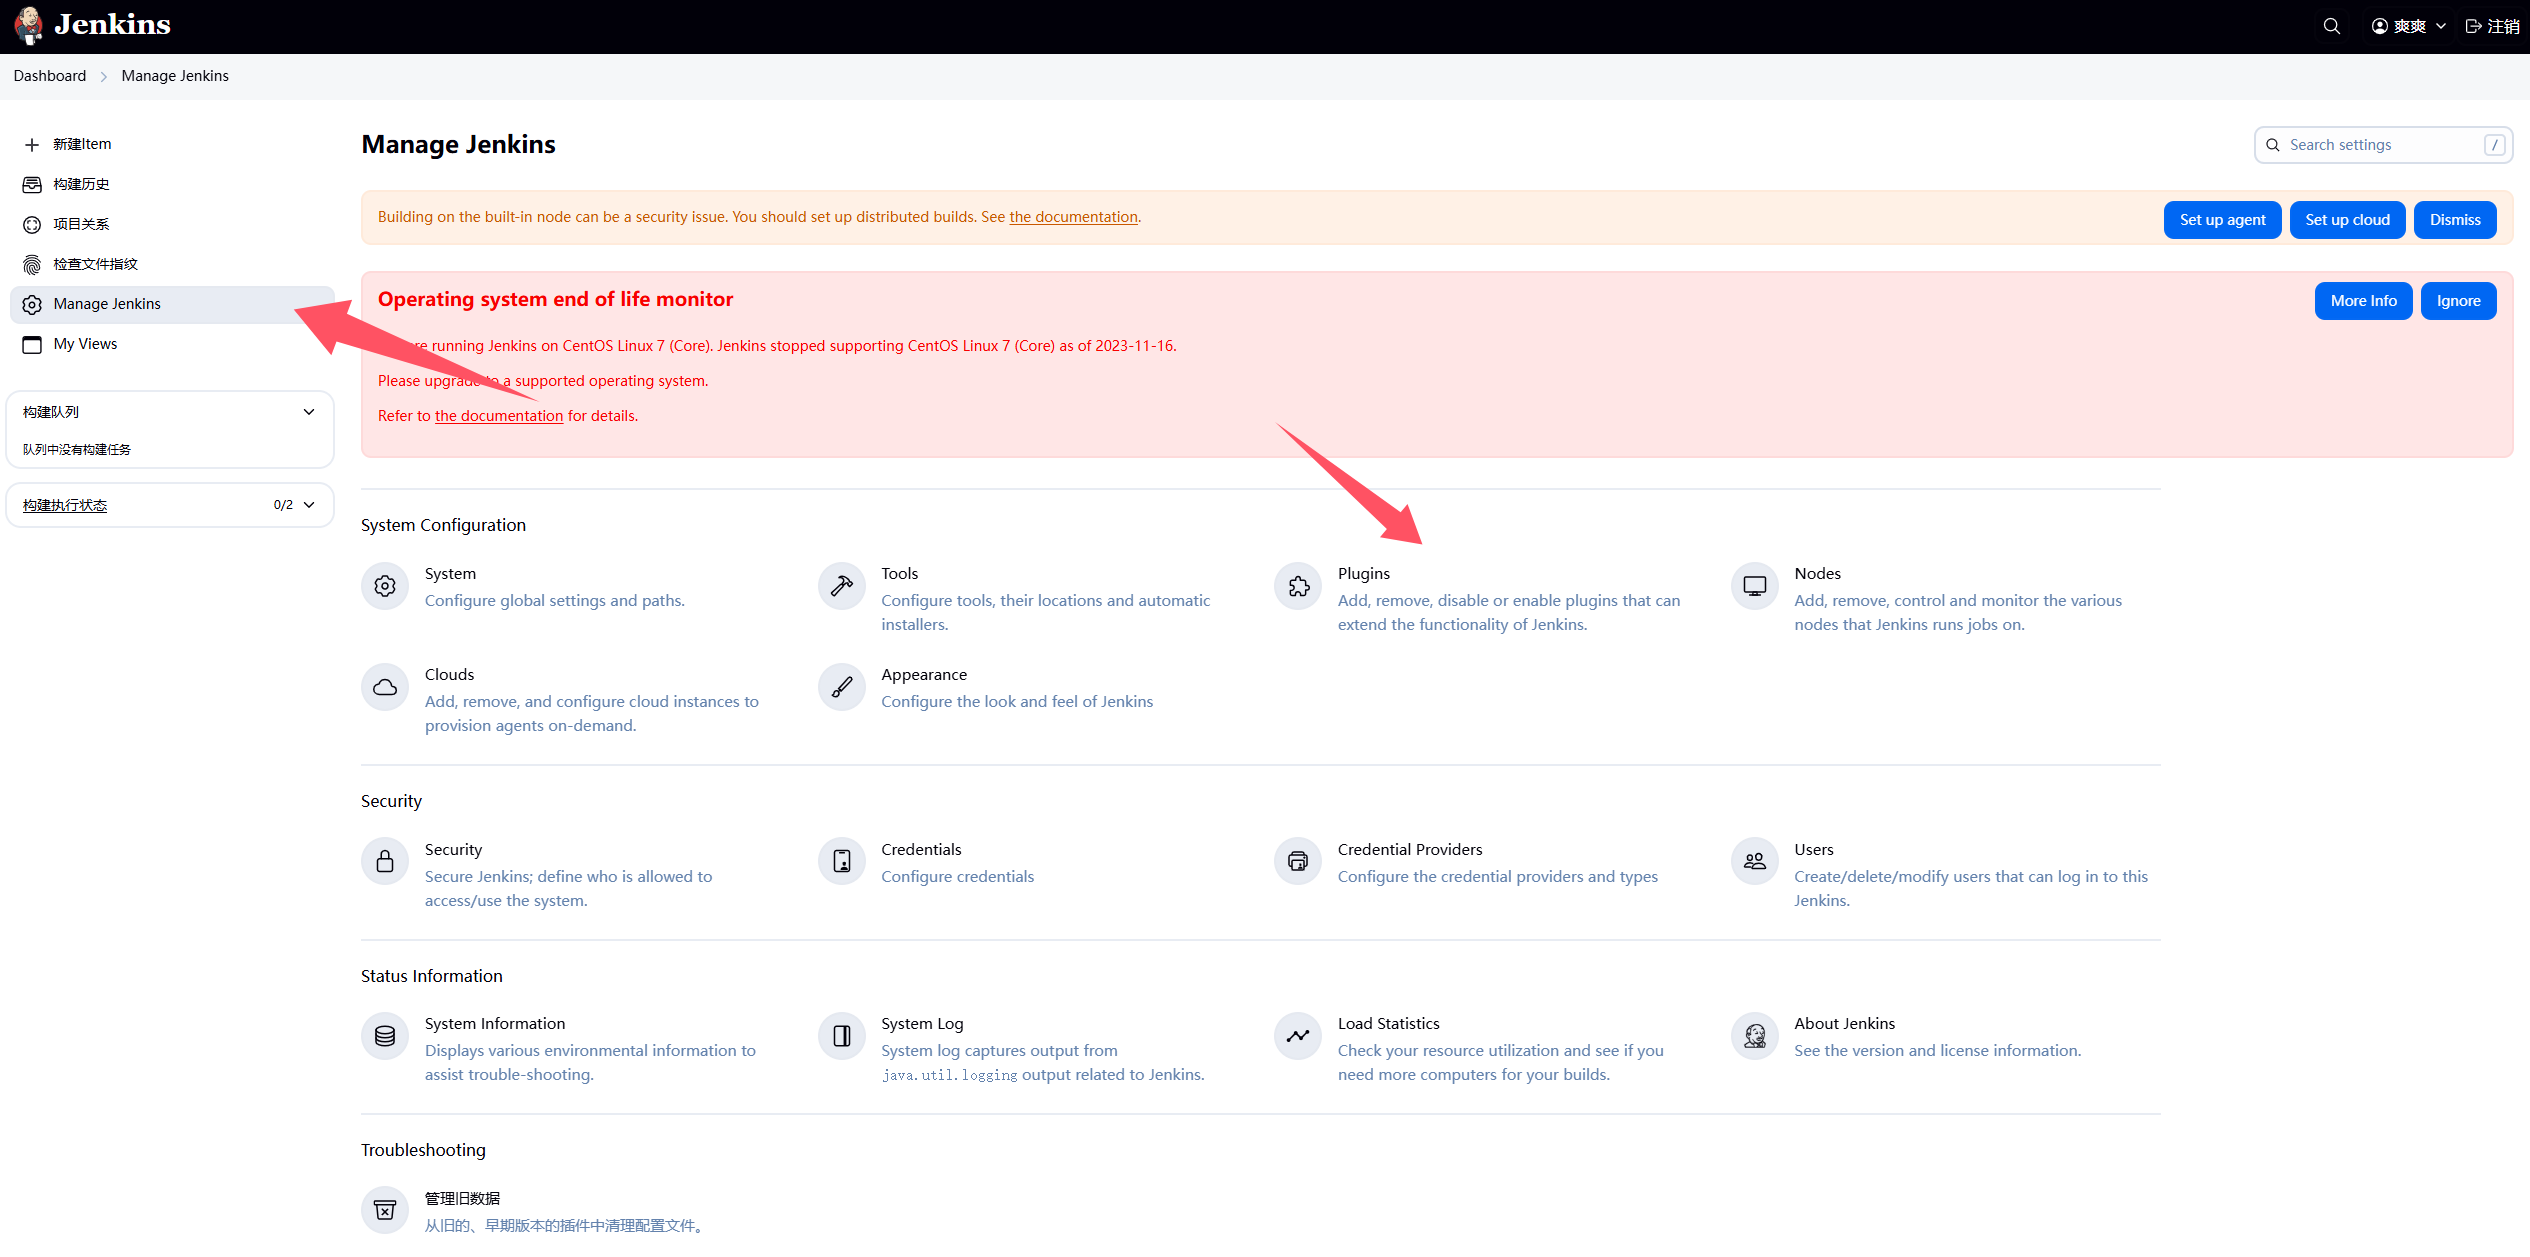Open Appearance brush icon
This screenshot has width=2530, height=1257.
(x=842, y=687)
